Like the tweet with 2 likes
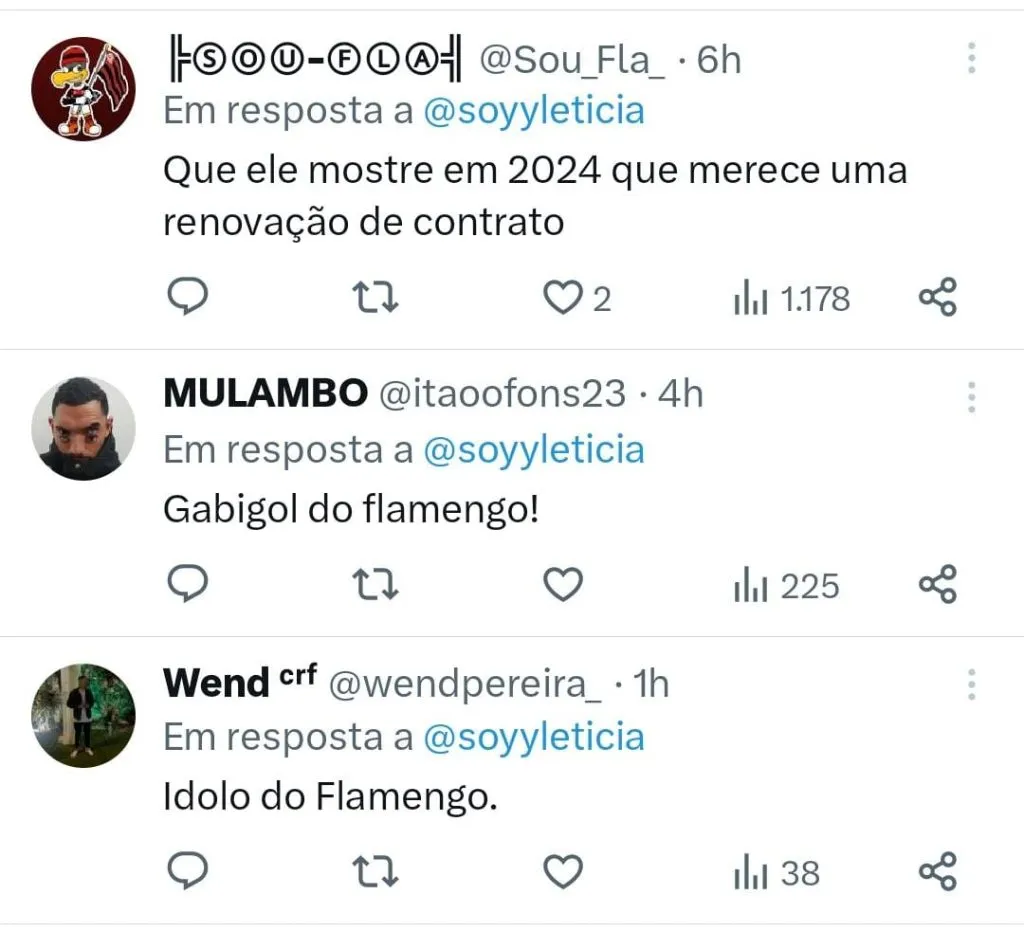 tap(562, 297)
